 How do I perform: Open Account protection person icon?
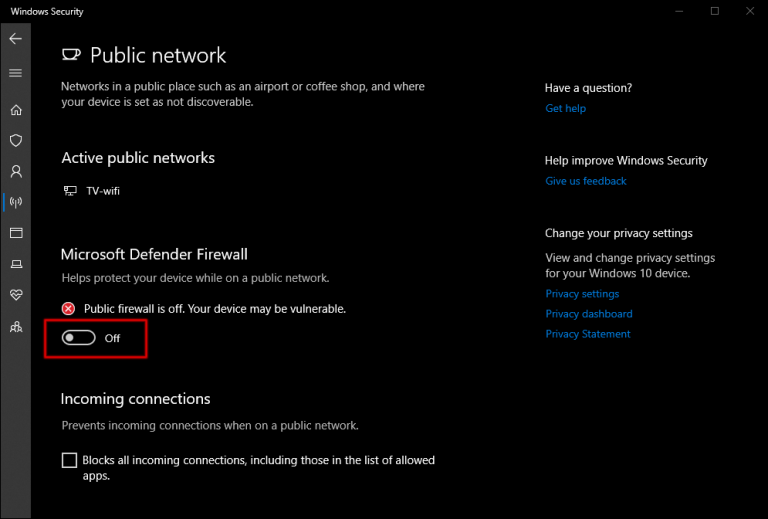pyautogui.click(x=15, y=172)
